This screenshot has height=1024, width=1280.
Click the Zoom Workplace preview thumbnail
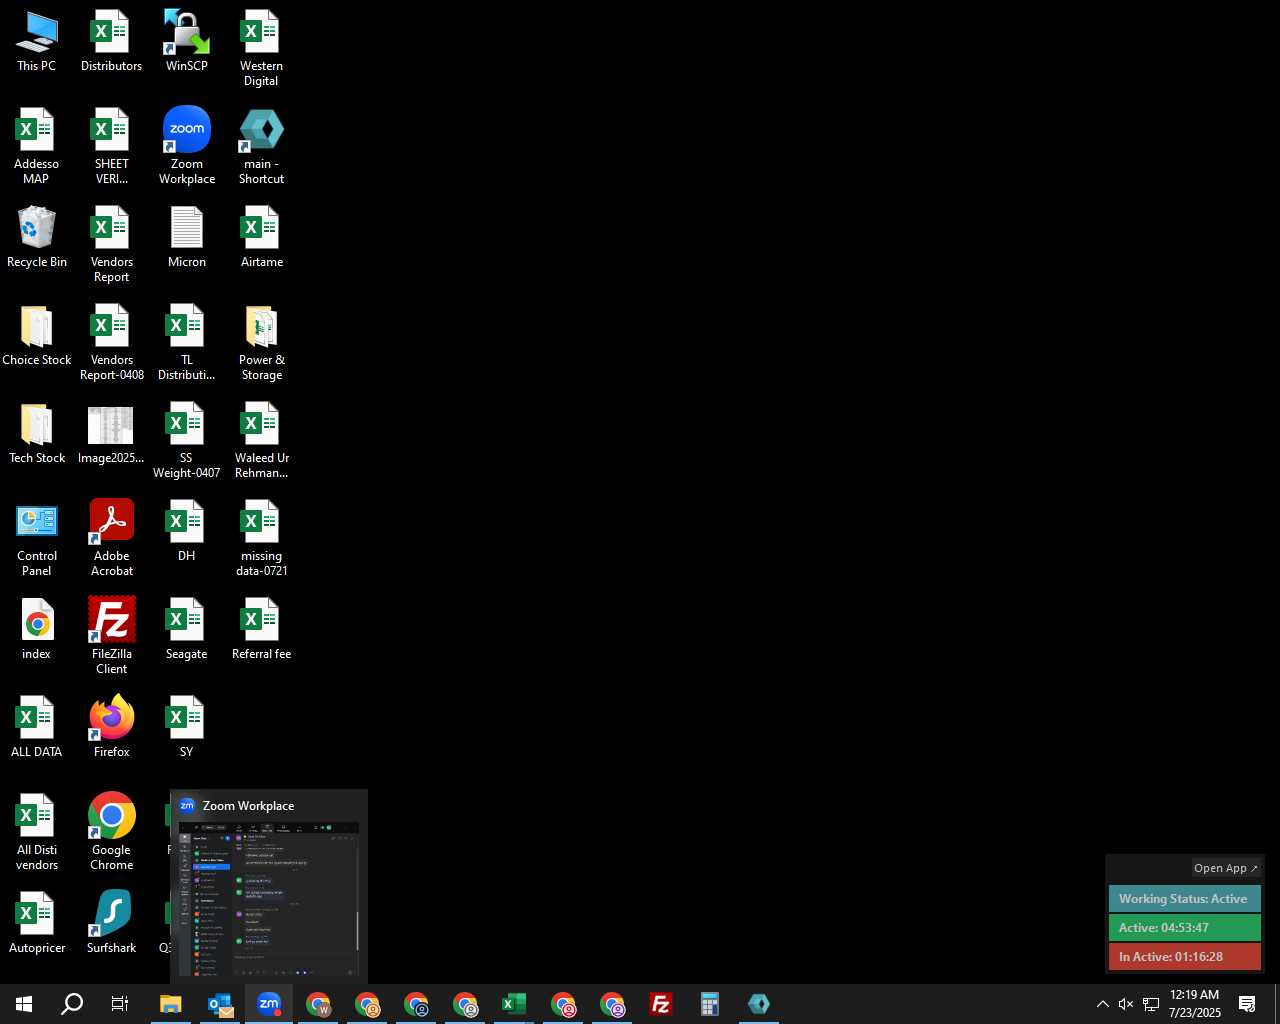pyautogui.click(x=268, y=899)
